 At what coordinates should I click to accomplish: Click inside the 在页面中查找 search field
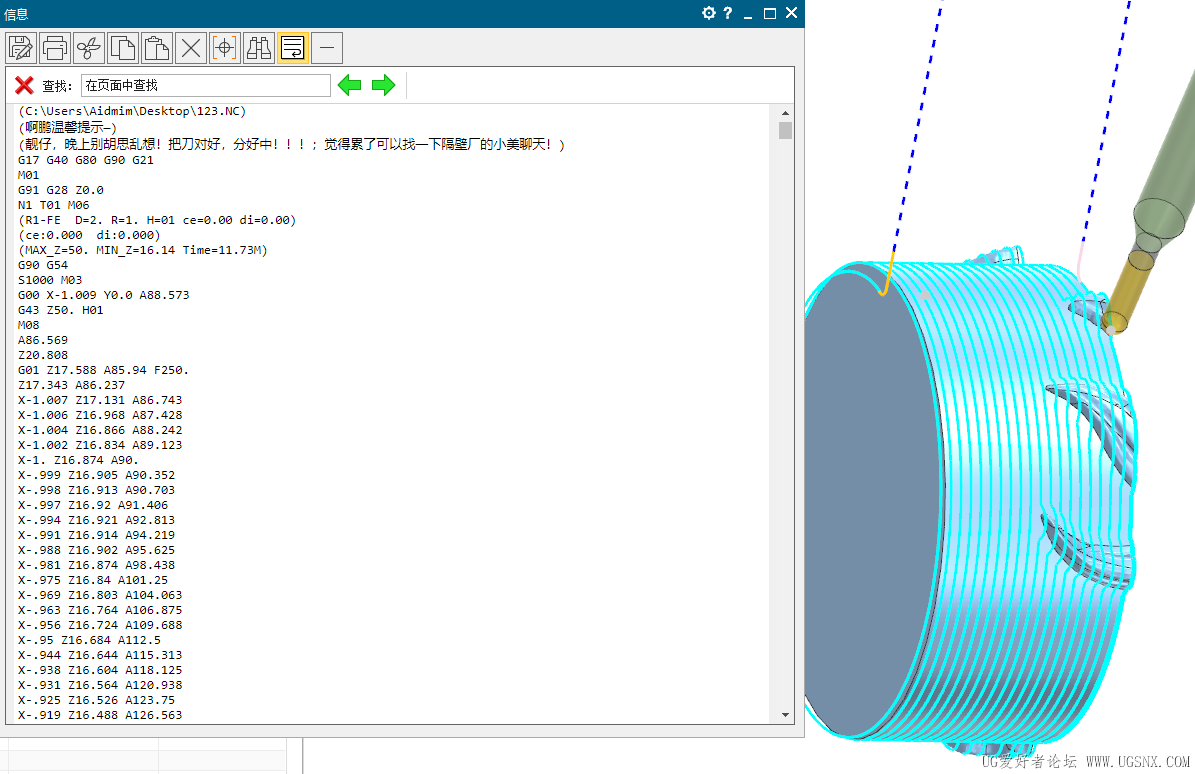pos(205,85)
